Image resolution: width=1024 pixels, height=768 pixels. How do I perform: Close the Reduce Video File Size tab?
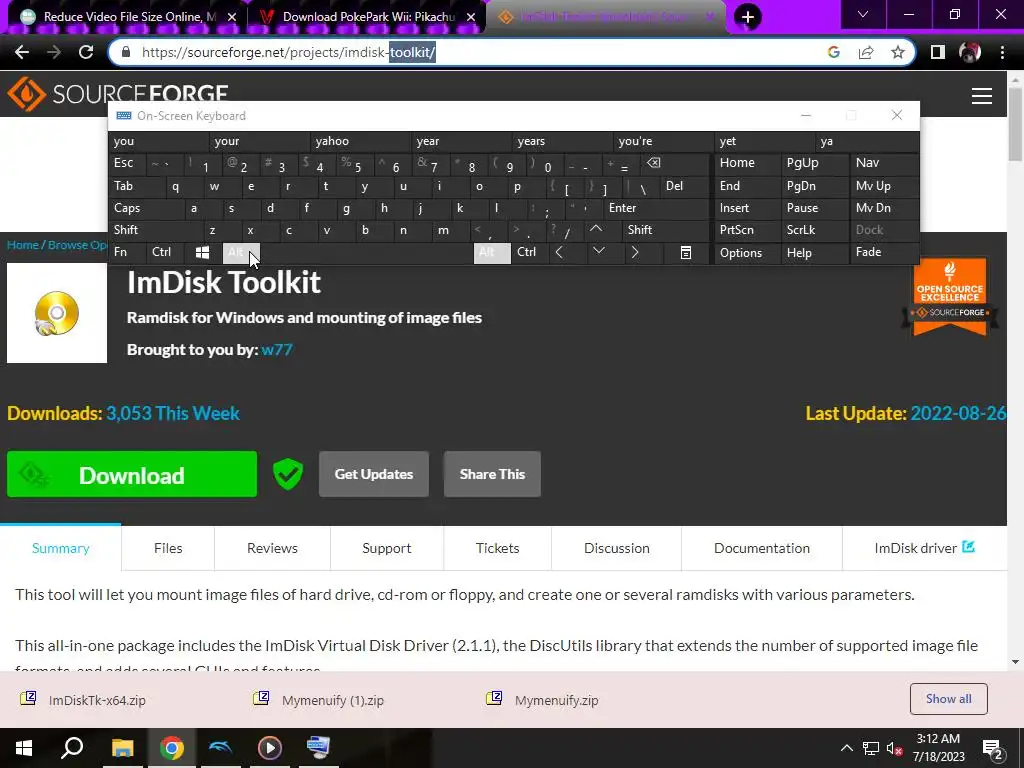[232, 17]
